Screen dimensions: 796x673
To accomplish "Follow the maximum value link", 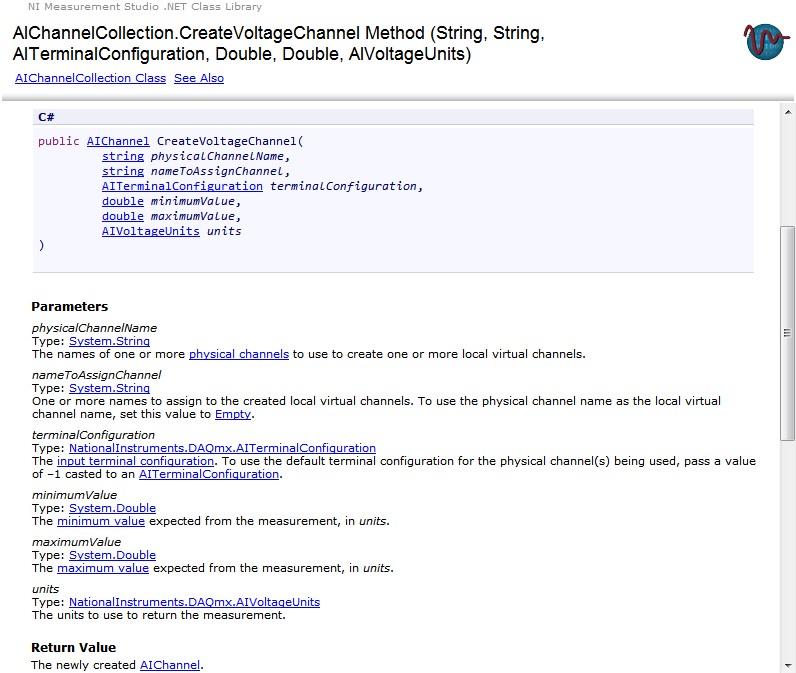I will 103,568.
